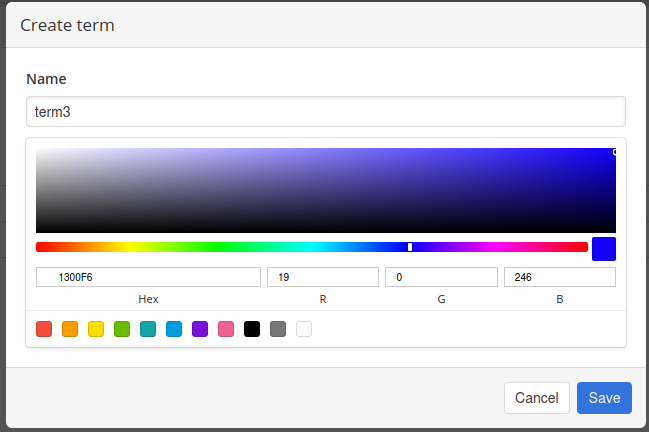The width and height of the screenshot is (649, 432).
Task: Edit the G green value field
Action: pyautogui.click(x=440, y=277)
